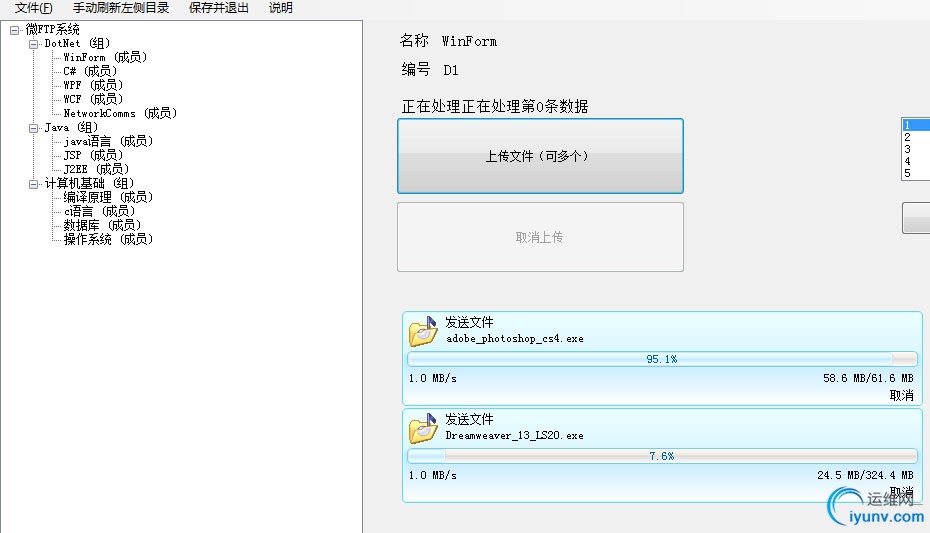
Task: Click the 95.1% progress bar
Action: click(662, 359)
